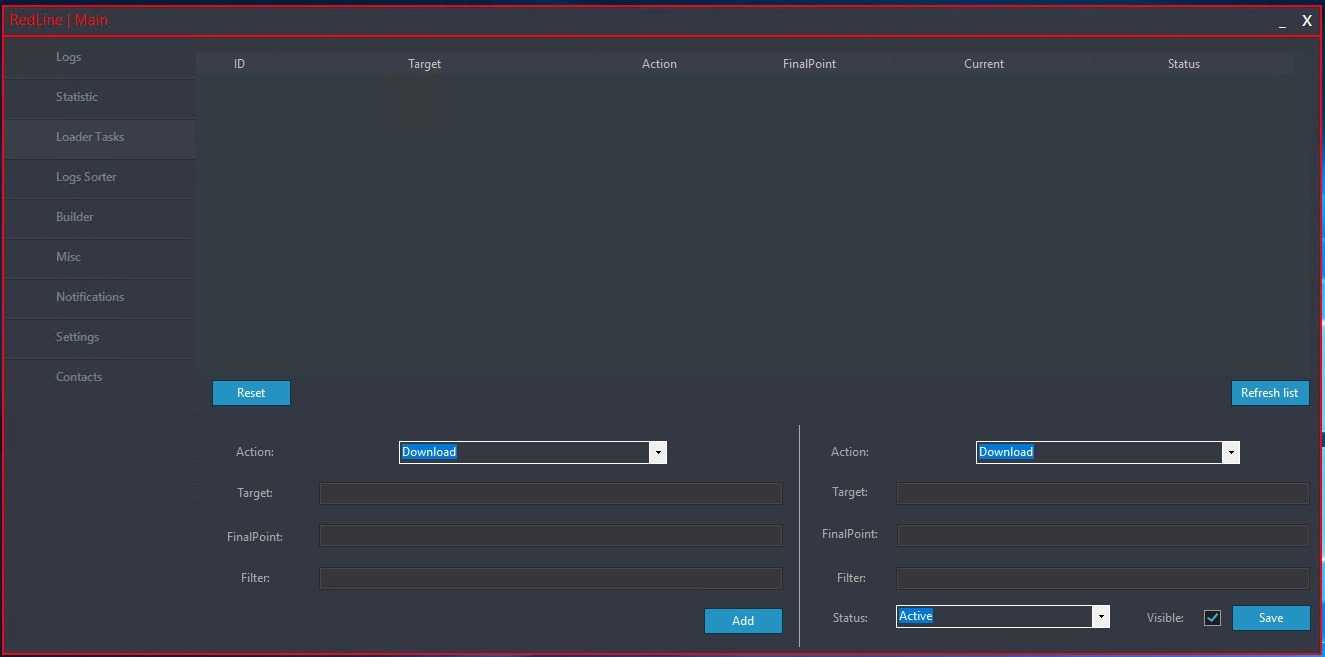Open the Logs Sorter page
1325x657 pixels.
[x=100, y=178]
